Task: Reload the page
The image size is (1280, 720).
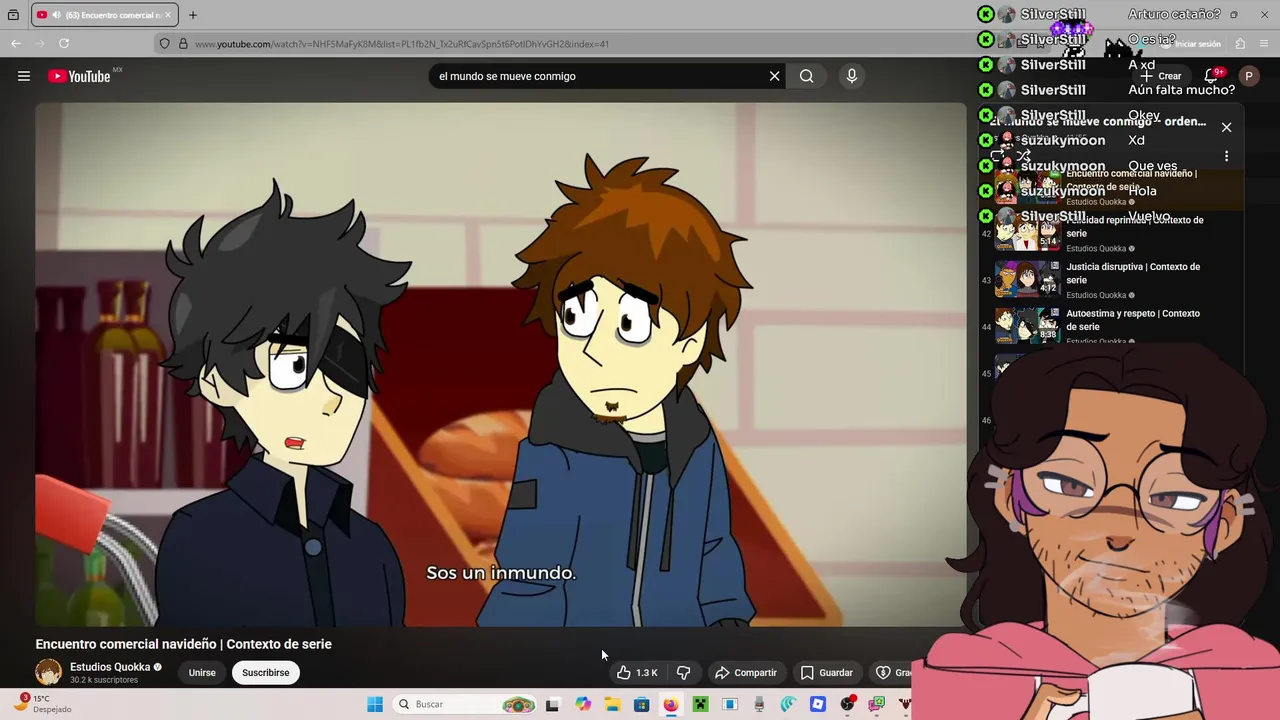Action: point(64,43)
